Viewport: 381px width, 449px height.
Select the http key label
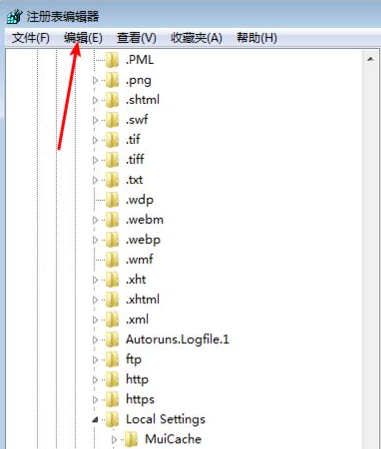point(137,380)
